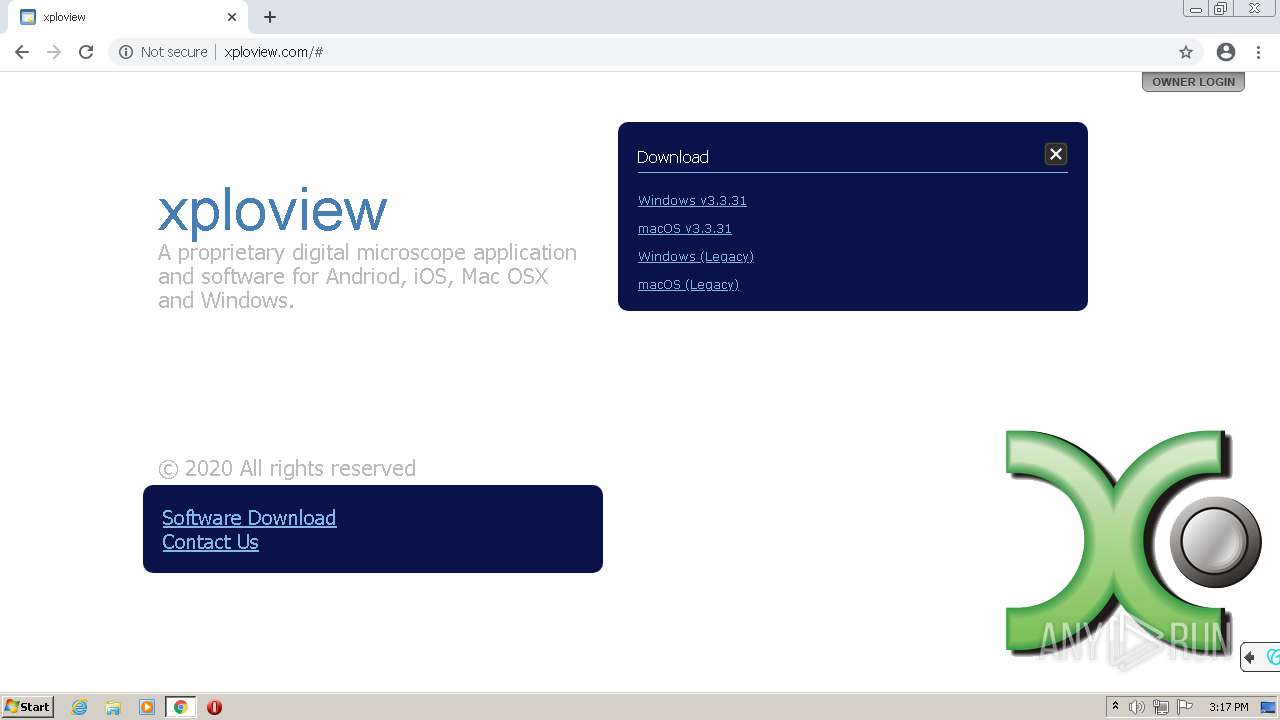The image size is (1280, 720).
Task: Download macOS v3.3.31
Action: 685,229
